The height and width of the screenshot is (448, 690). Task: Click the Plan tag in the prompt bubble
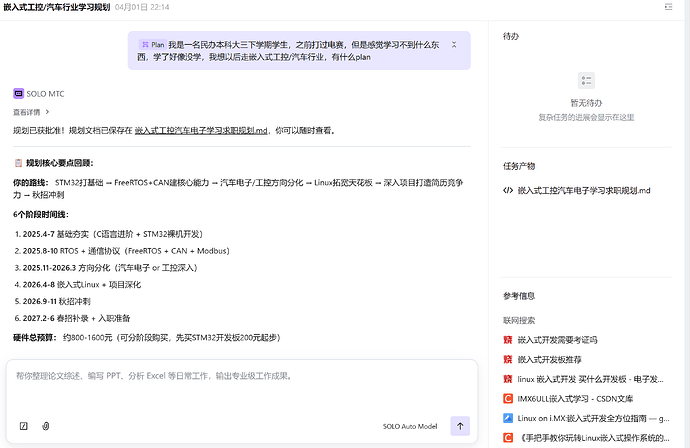[152, 45]
